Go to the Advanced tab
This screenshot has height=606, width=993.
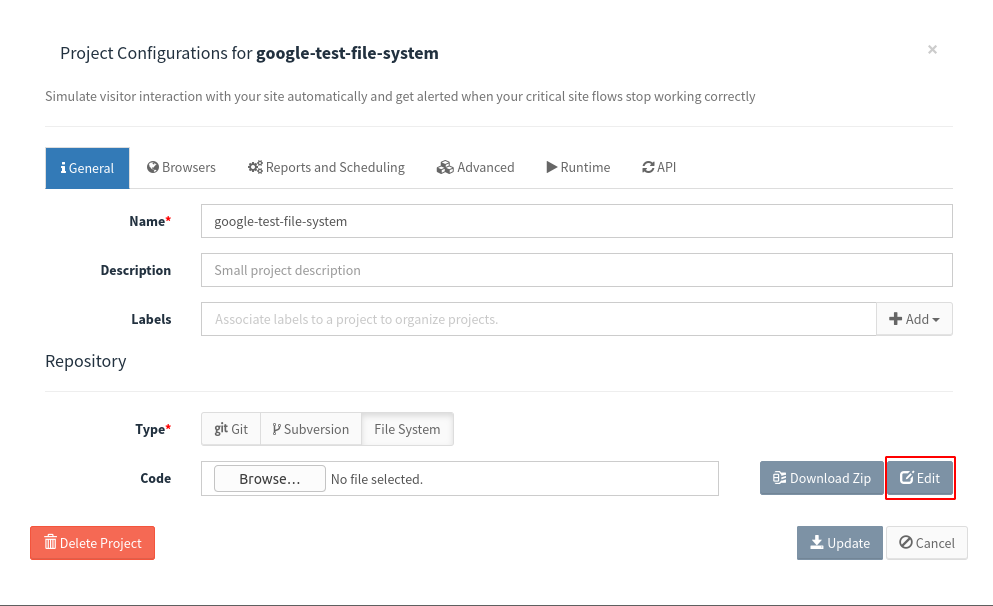[476, 168]
